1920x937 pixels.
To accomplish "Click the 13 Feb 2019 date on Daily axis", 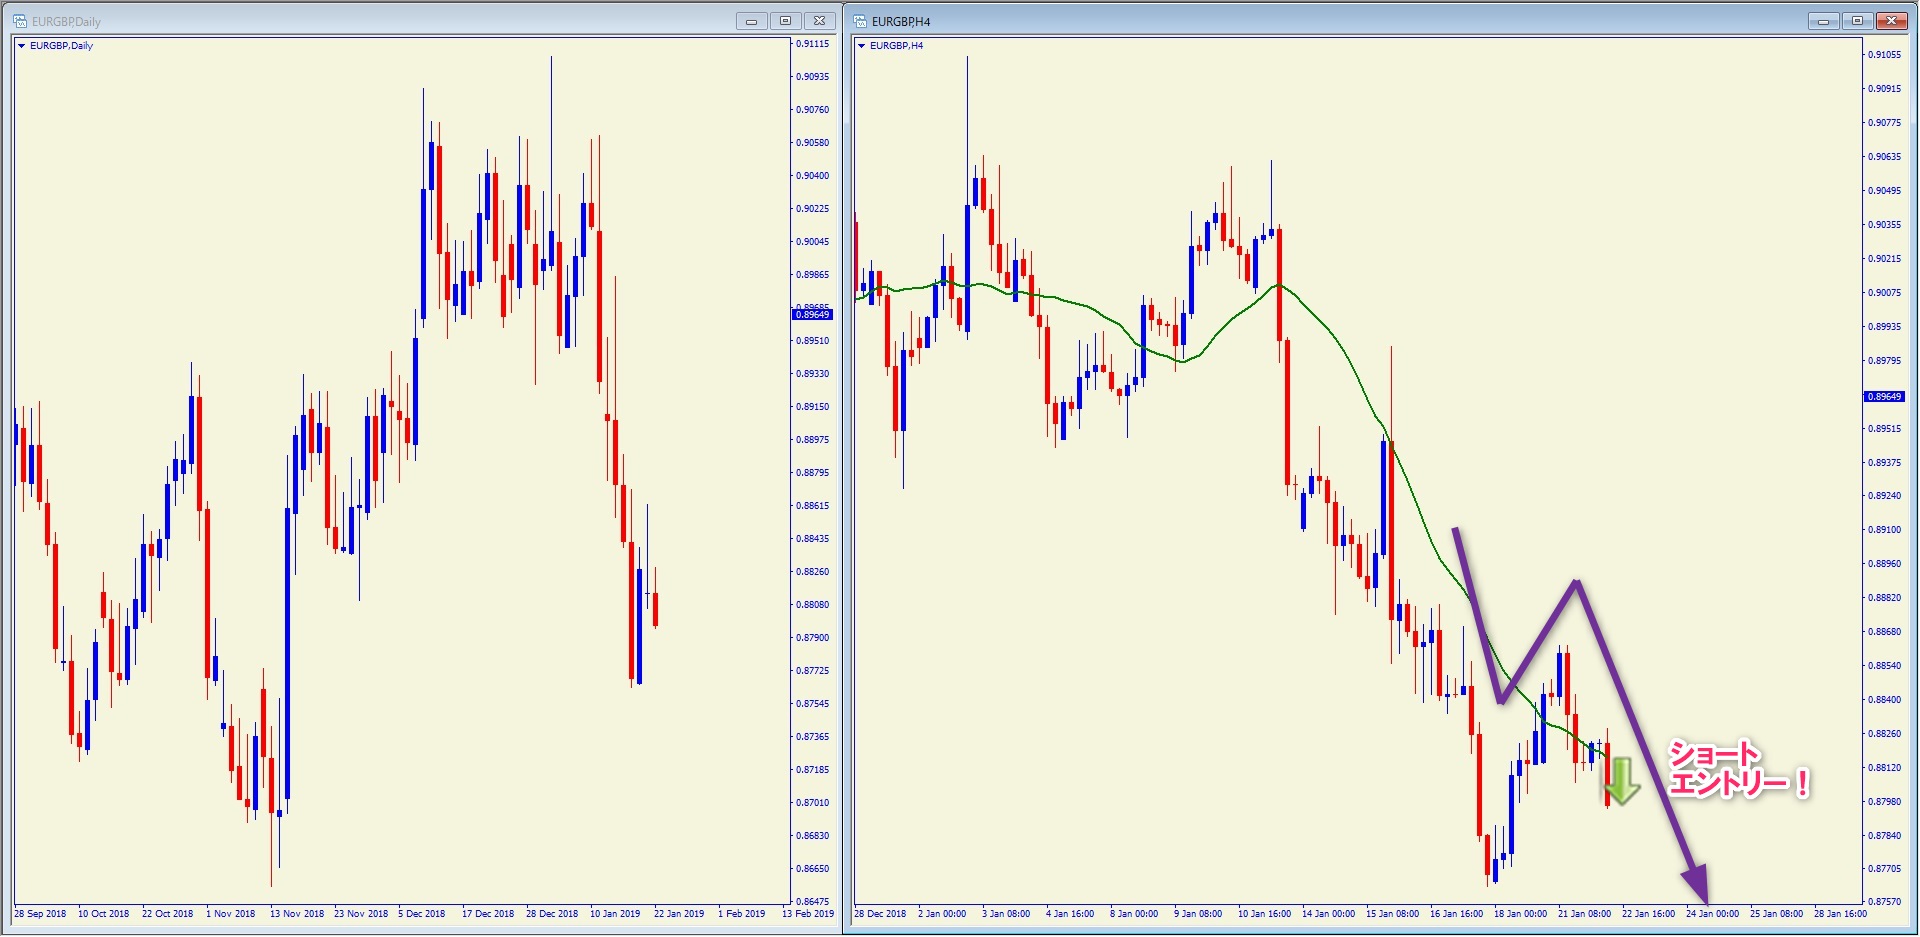I will [808, 914].
